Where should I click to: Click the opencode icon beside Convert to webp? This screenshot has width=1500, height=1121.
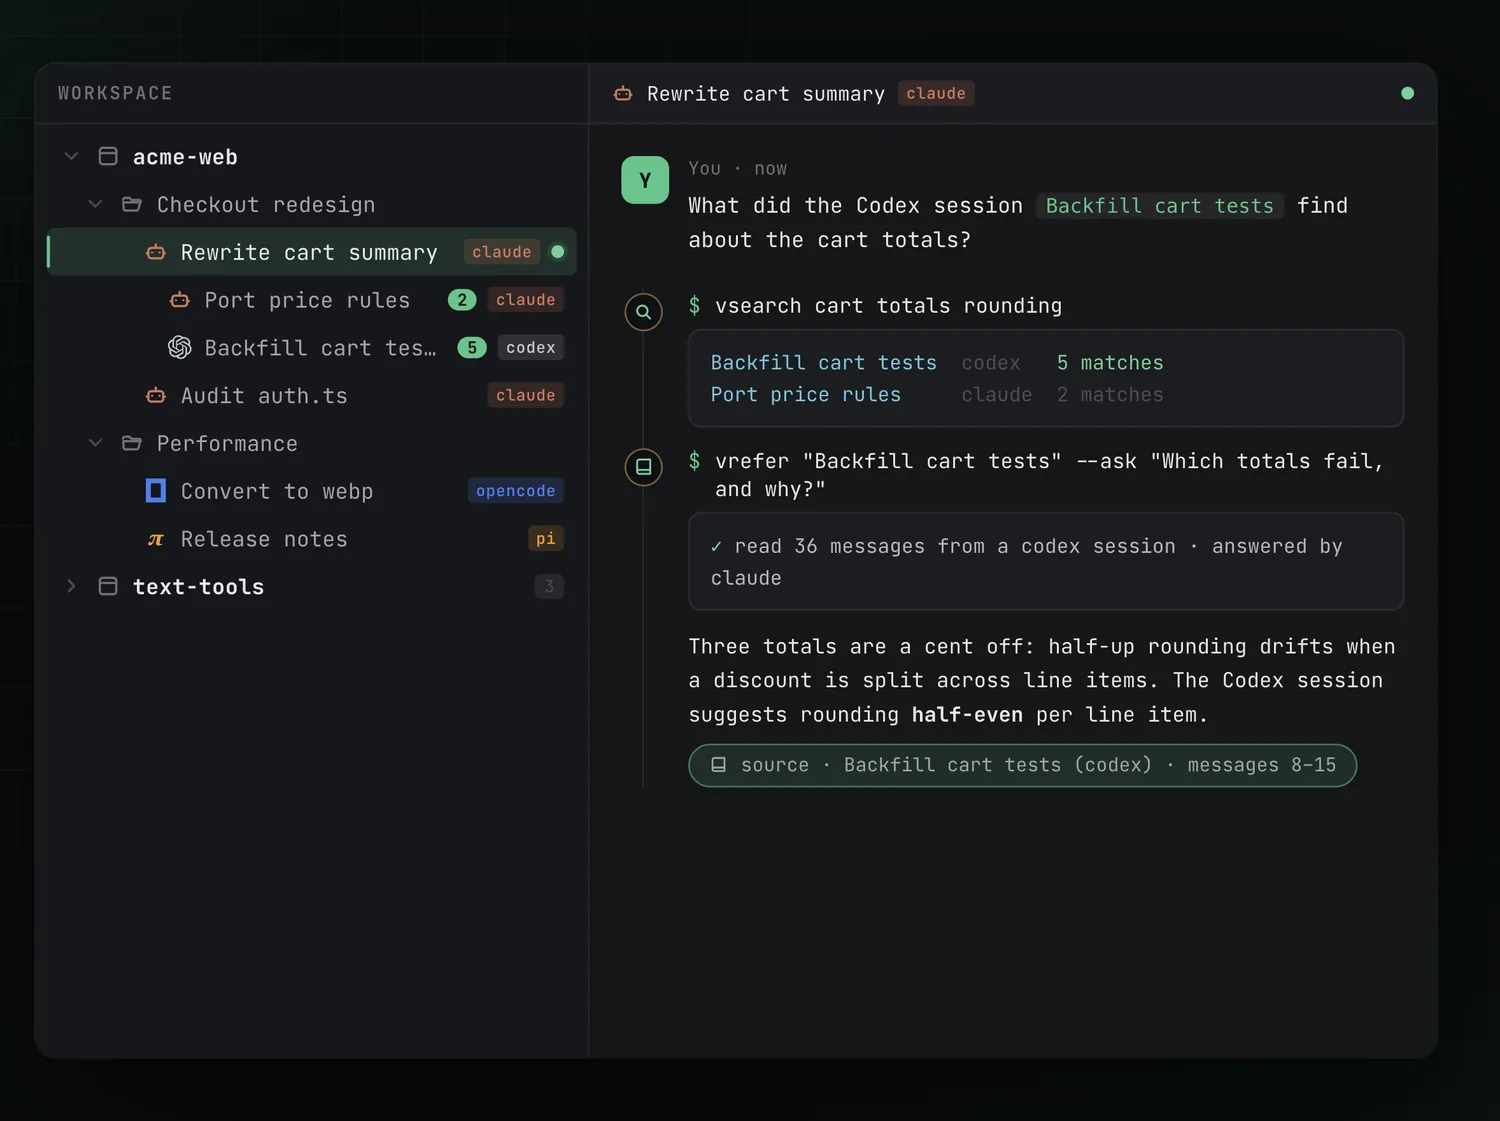coord(156,490)
